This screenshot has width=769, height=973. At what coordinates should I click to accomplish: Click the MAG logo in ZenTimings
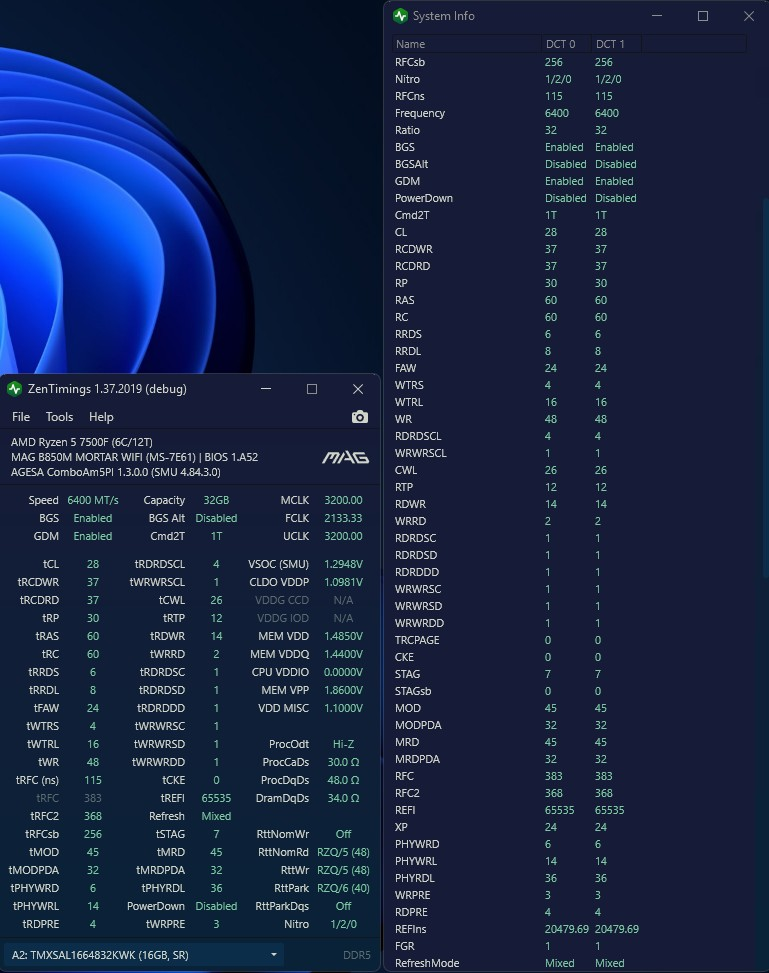(345, 457)
